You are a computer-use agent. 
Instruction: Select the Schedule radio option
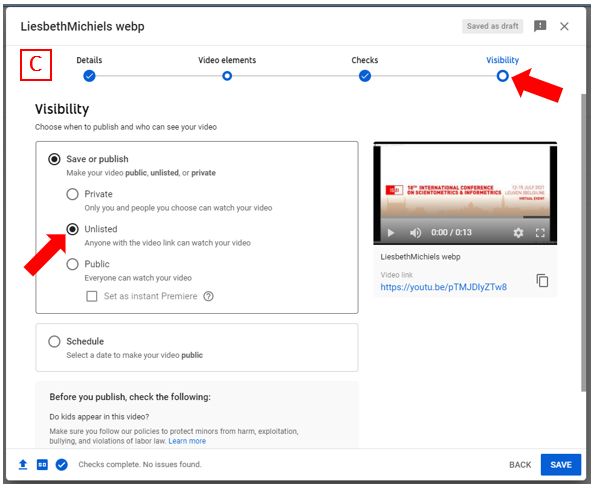(x=54, y=341)
